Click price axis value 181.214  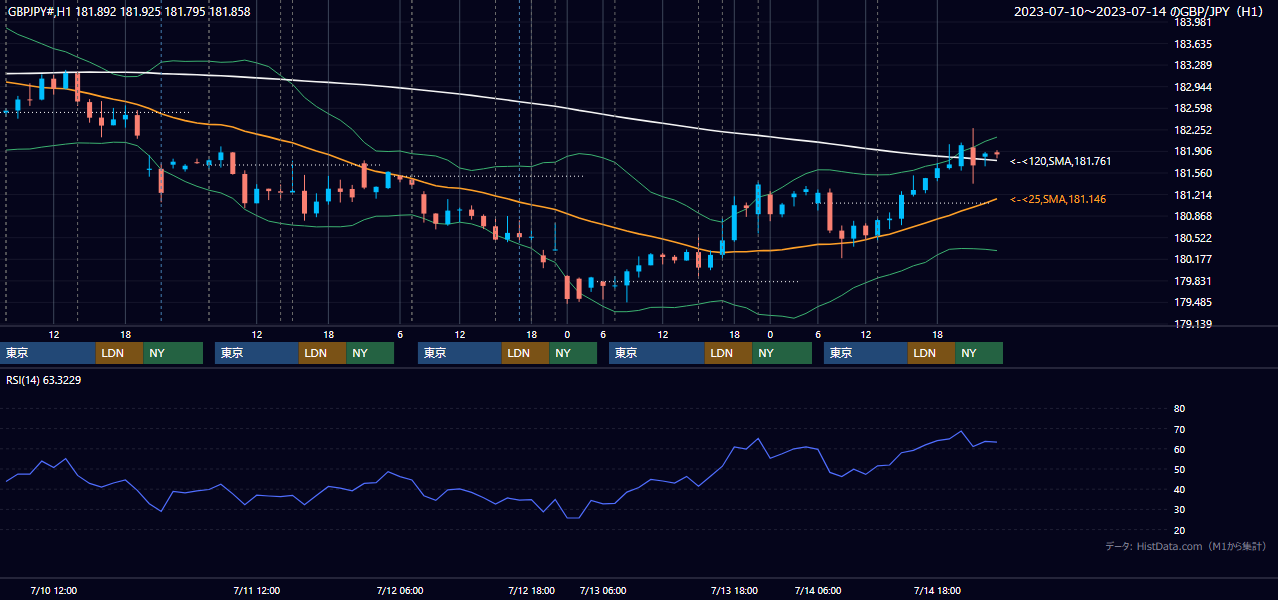[1192, 195]
